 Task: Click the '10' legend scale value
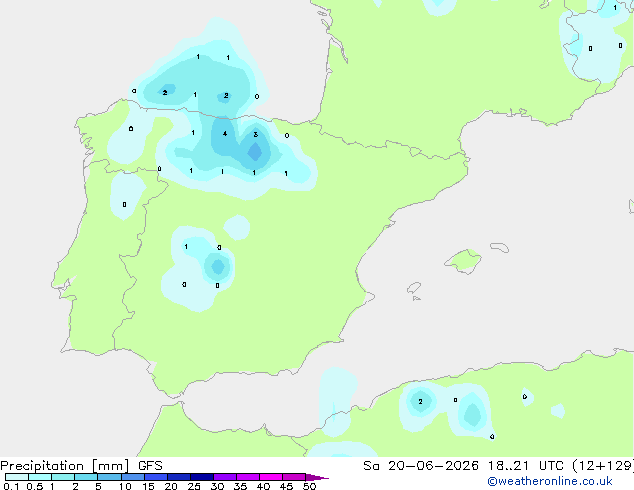coord(125,486)
